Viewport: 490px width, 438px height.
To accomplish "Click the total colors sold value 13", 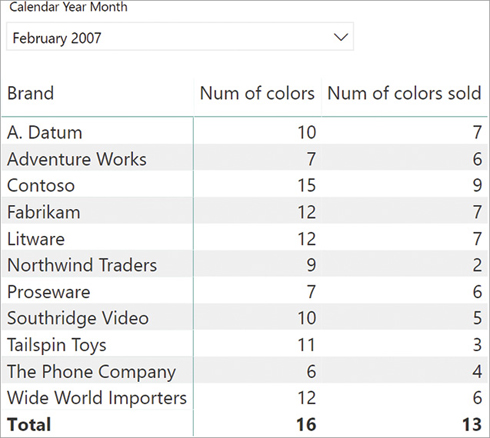I will pyautogui.click(x=472, y=424).
